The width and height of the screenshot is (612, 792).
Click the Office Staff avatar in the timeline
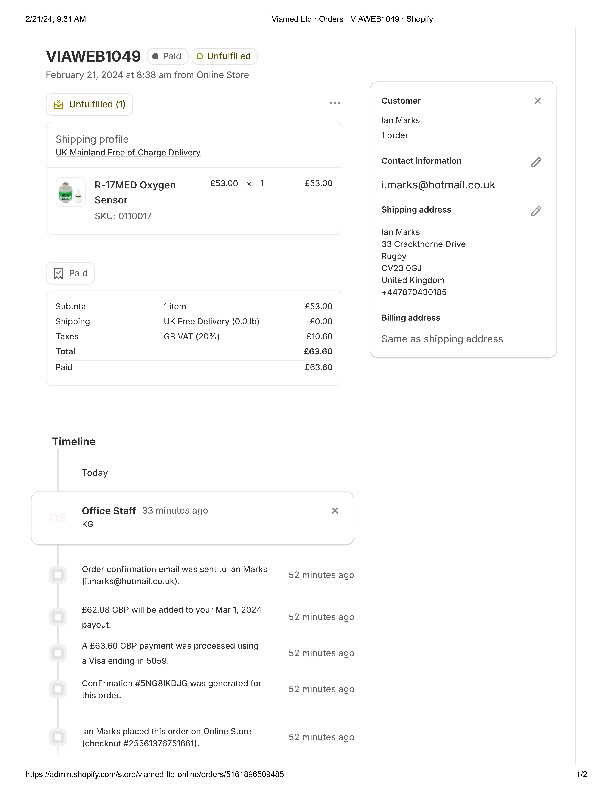[x=58, y=518]
